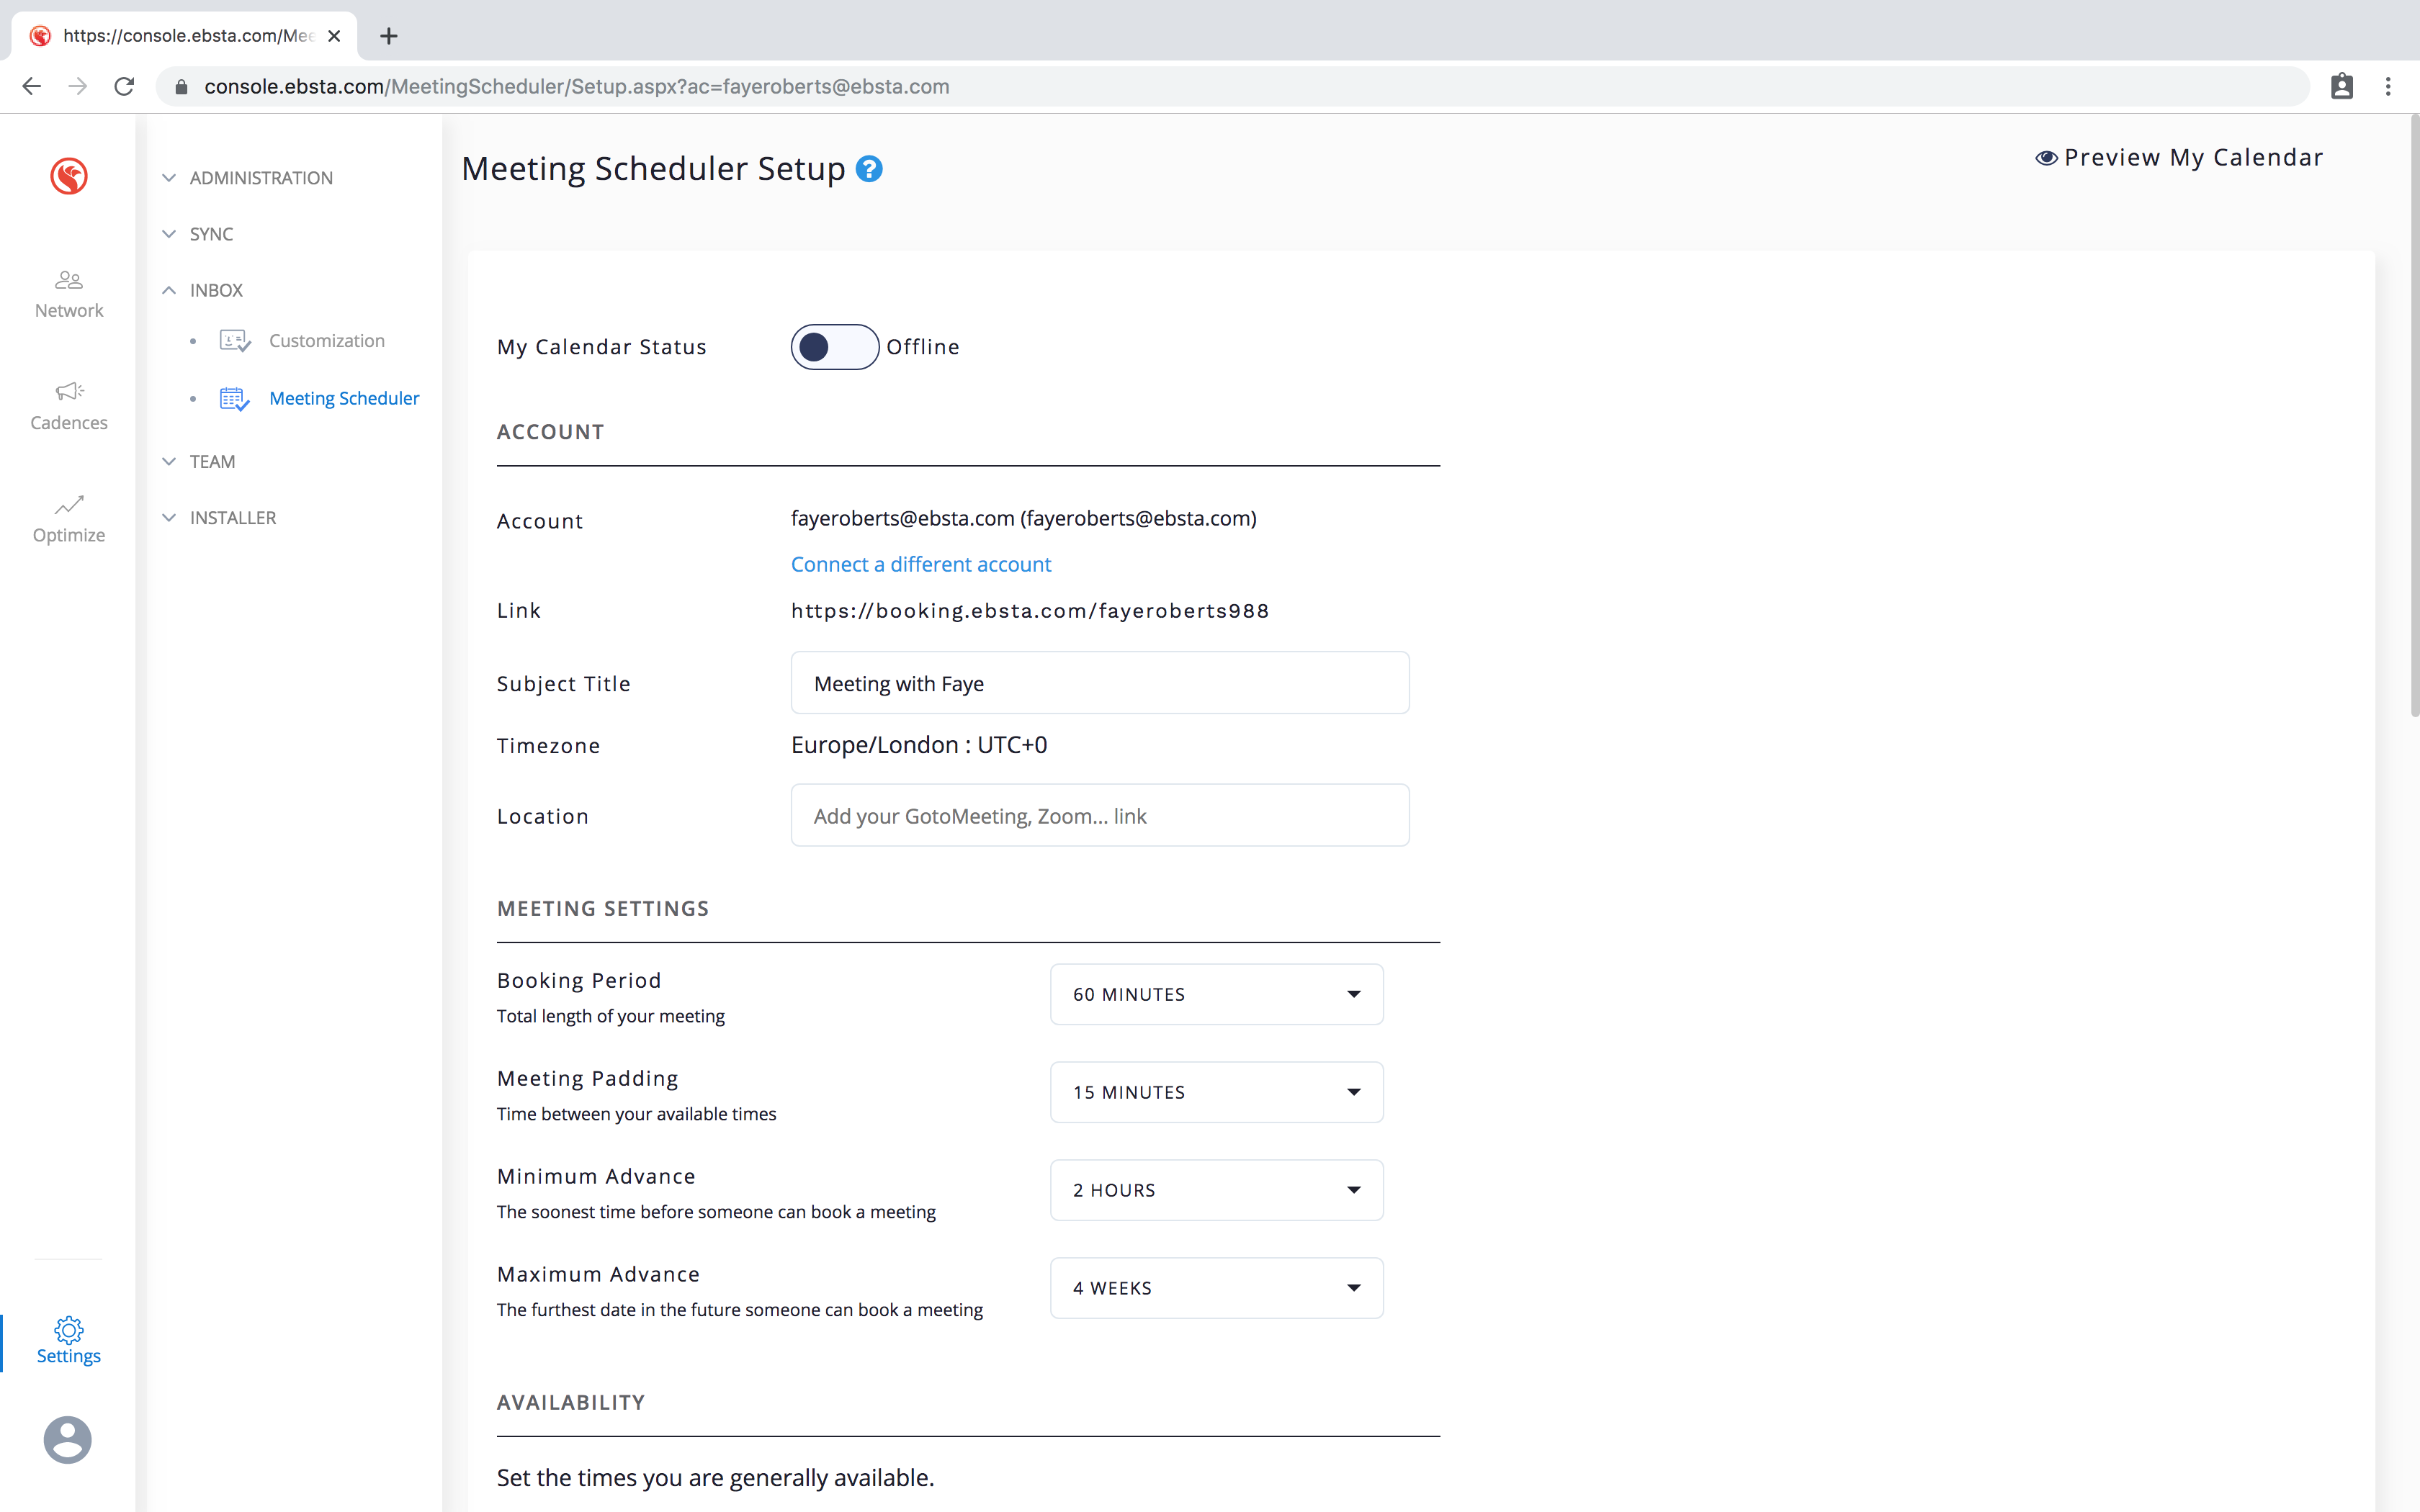Expand the TEAM menu section

(212, 462)
